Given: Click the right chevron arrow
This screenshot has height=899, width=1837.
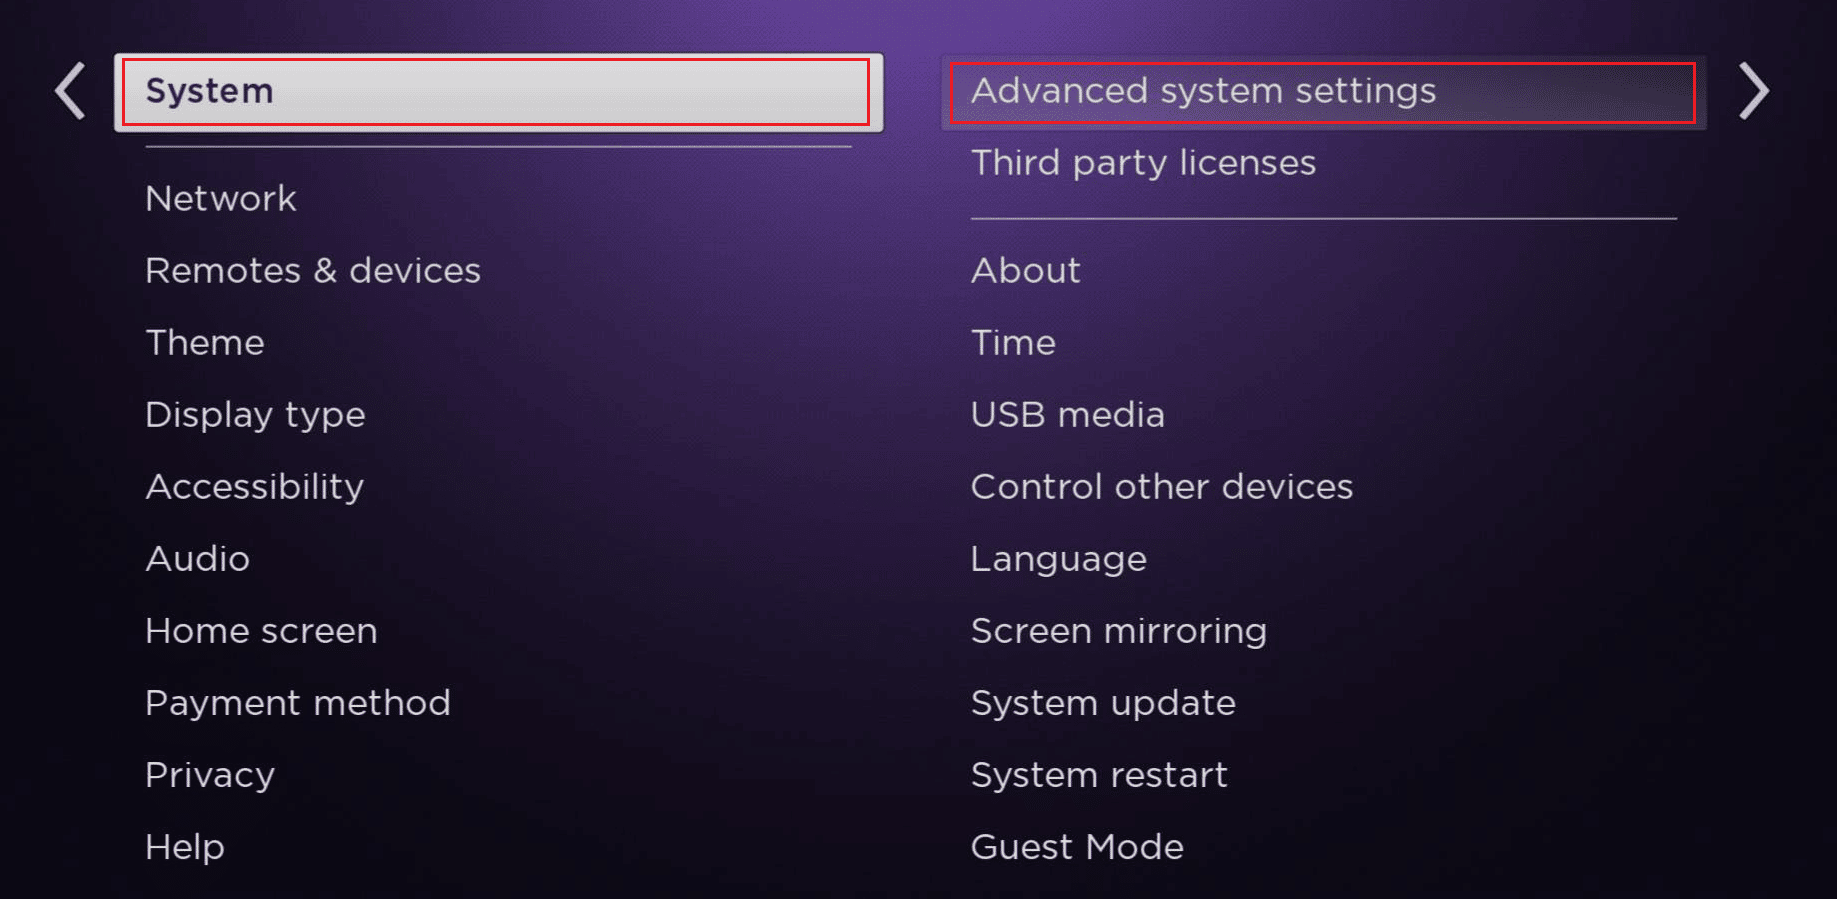Looking at the screenshot, I should pos(1753,91).
